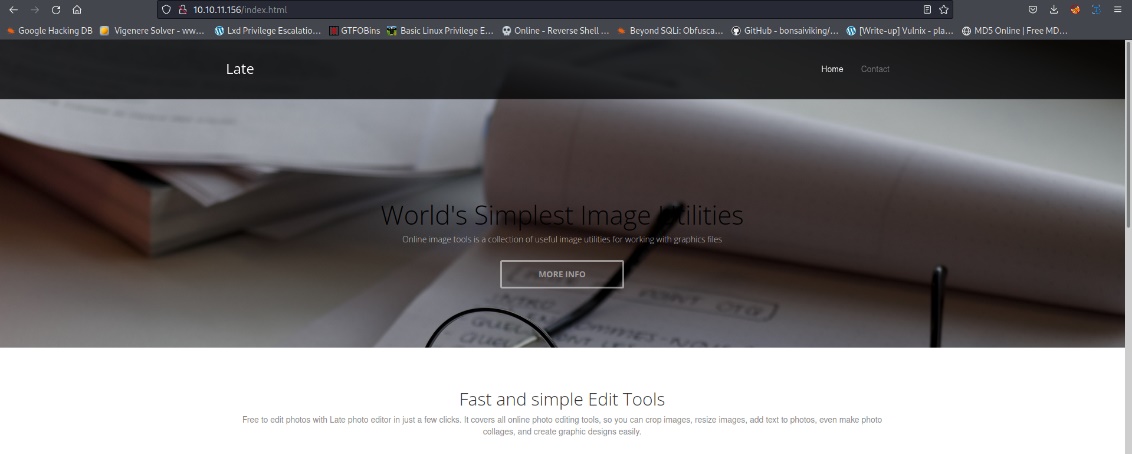Reload the current page
Image resolution: width=1132 pixels, height=454 pixels.
point(56,9)
